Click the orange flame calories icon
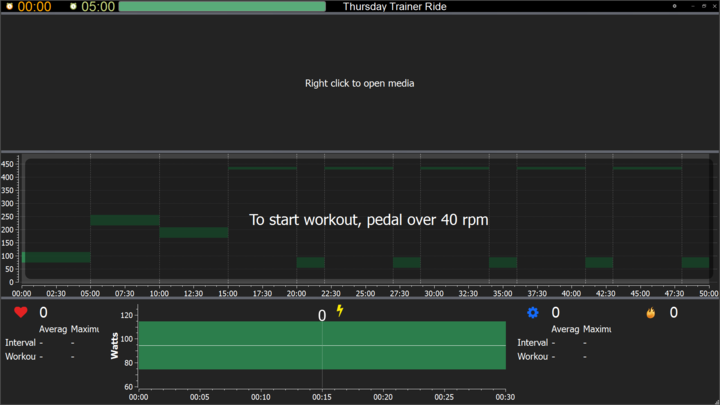The width and height of the screenshot is (720, 405). (x=651, y=313)
